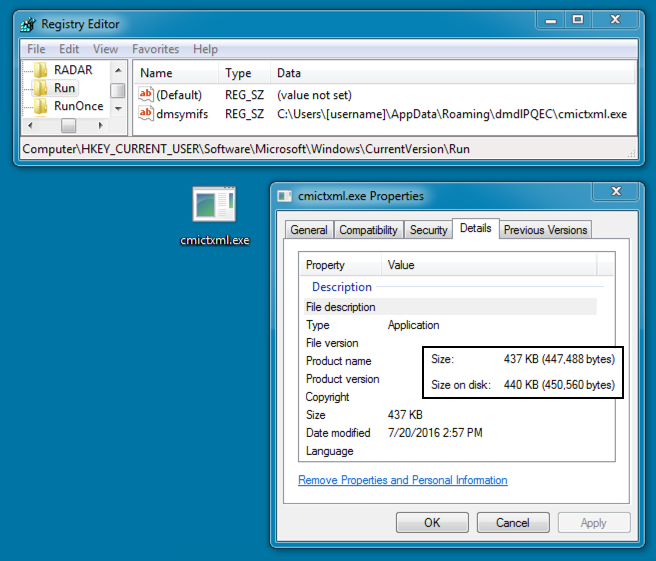Switch to the General tab

[308, 230]
